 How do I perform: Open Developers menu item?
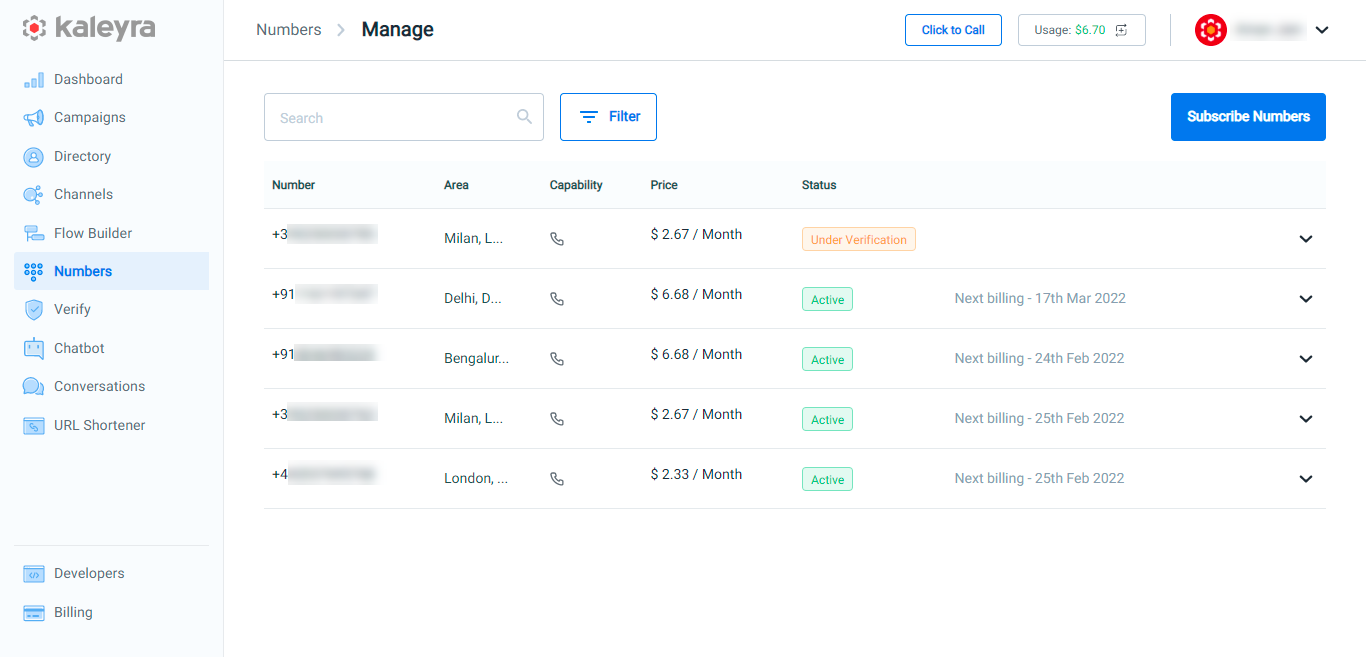point(111,574)
